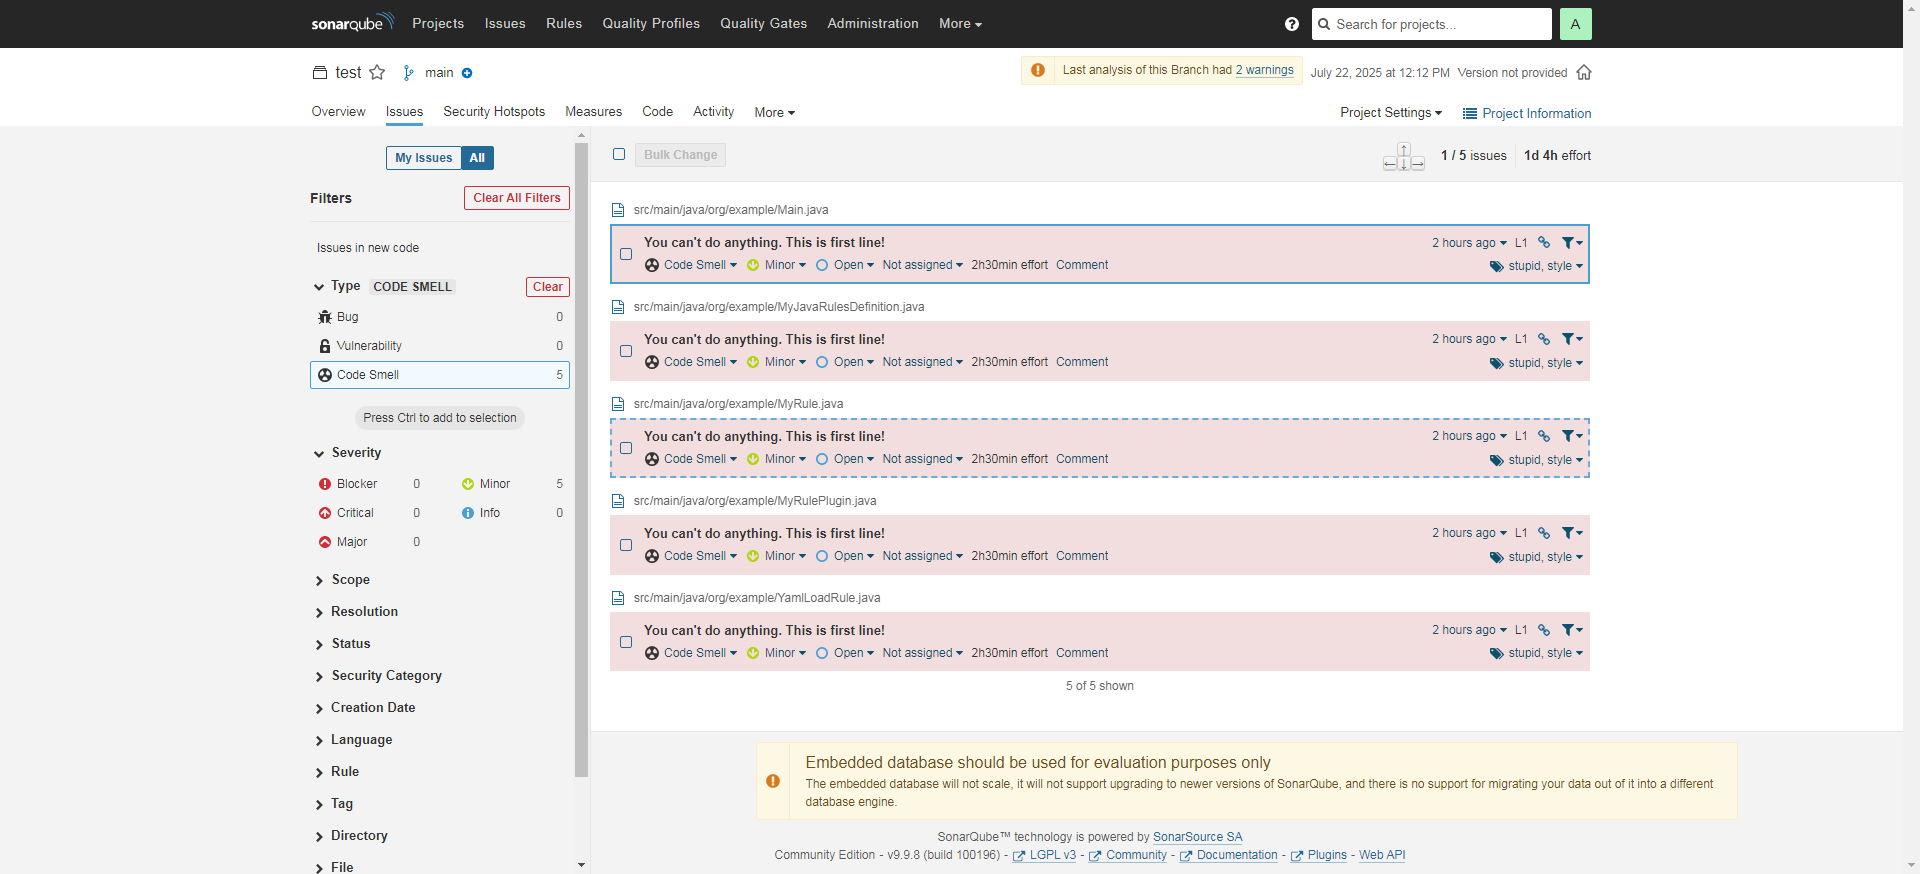Switch to My Issues toggle
This screenshot has width=1920, height=874.
click(424, 158)
